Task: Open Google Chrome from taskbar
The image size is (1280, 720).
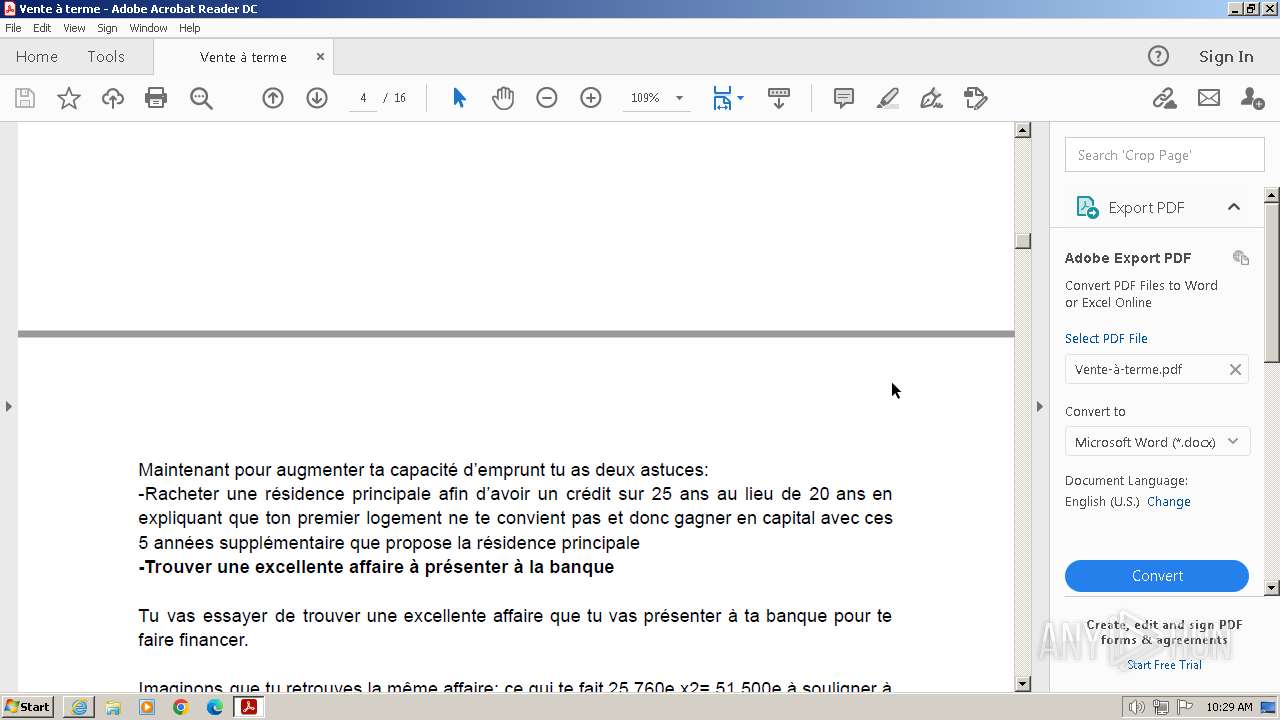Action: pos(180,707)
